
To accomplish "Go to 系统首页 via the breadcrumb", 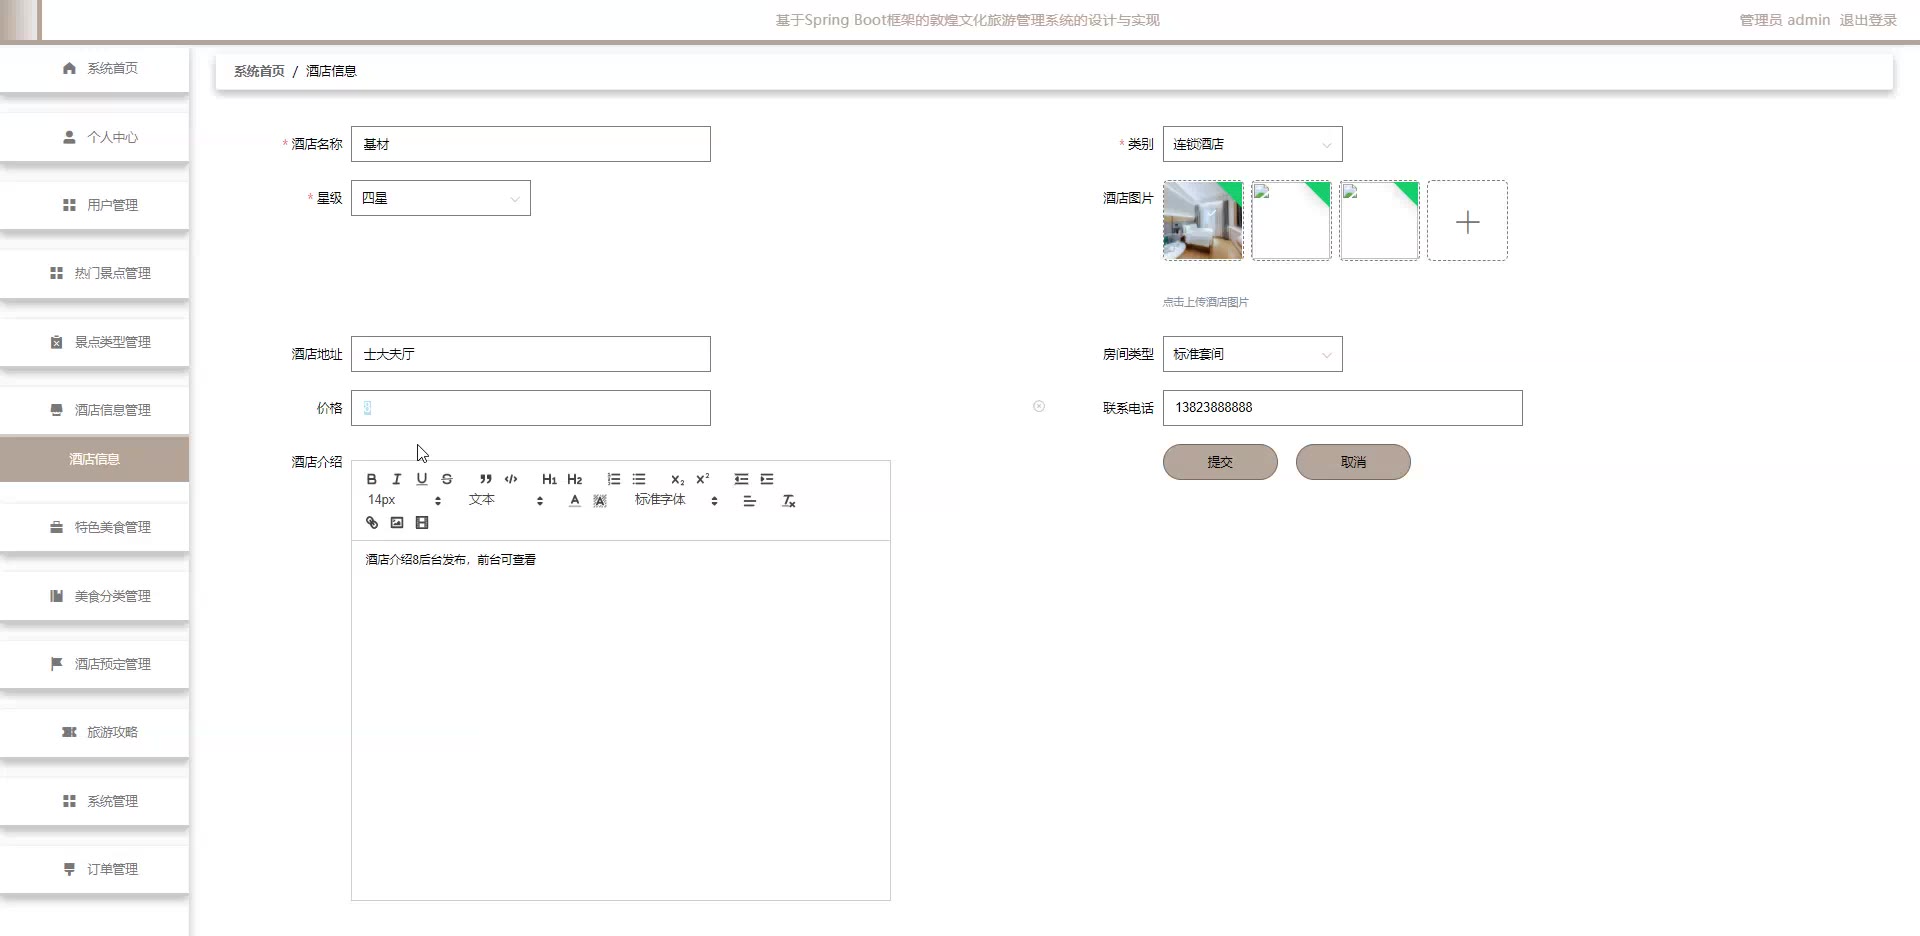I will coord(259,71).
